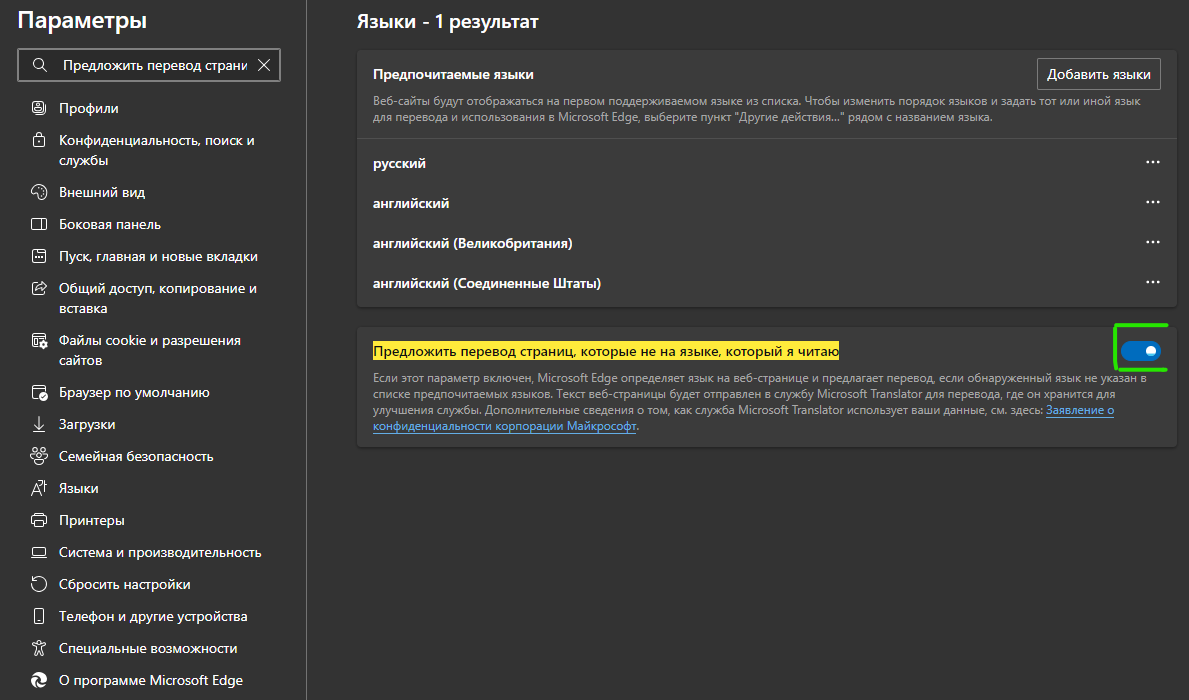Open more actions for английский (Соединенные Штаты)

click(1153, 283)
